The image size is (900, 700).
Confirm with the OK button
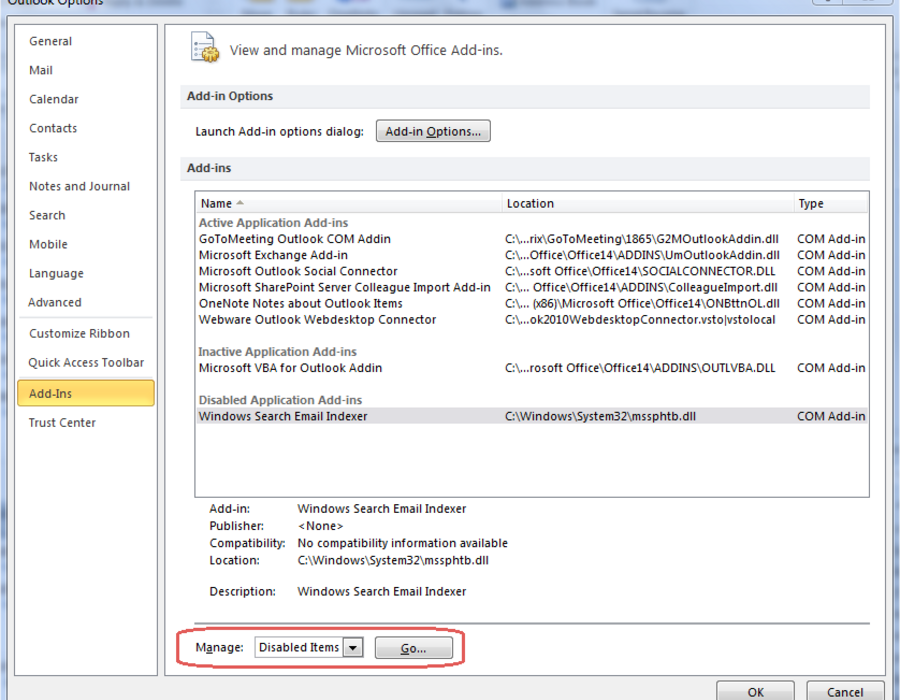[755, 691]
